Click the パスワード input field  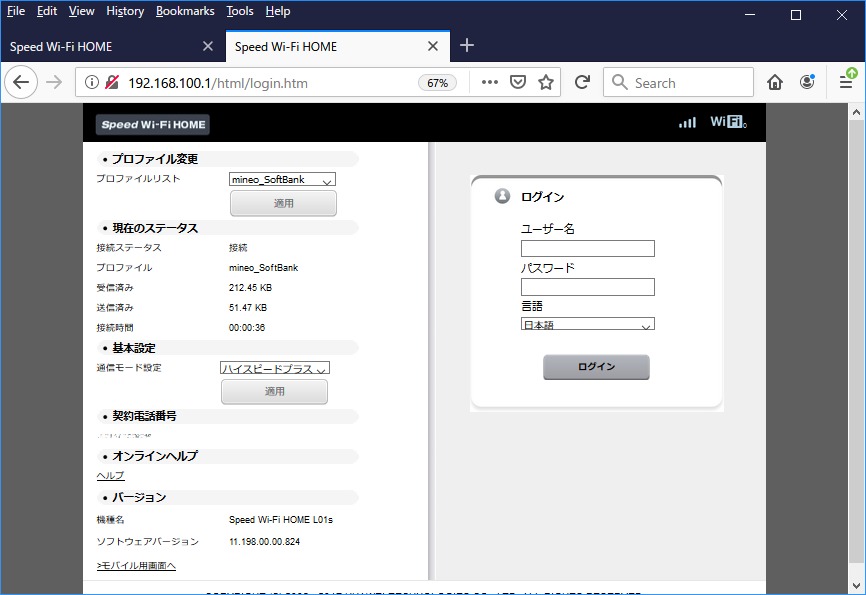[x=587, y=287]
